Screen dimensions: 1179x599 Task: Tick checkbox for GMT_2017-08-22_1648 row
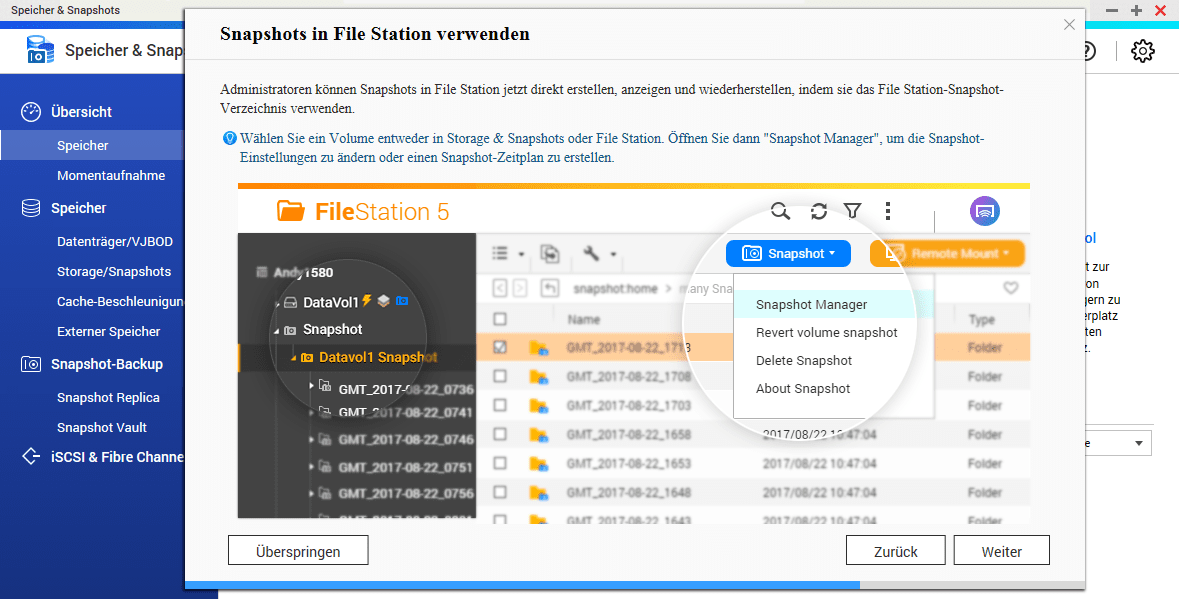pos(500,492)
